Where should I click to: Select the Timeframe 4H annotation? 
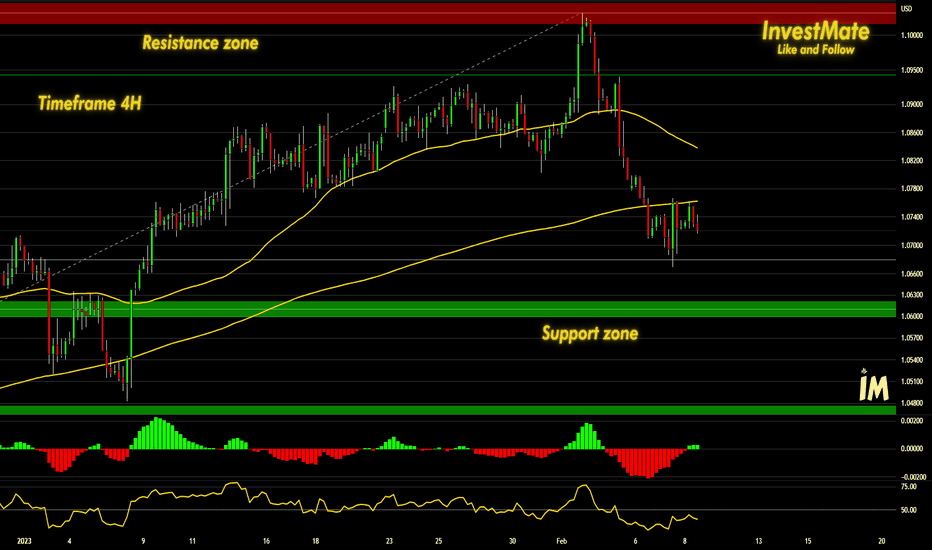[x=90, y=103]
